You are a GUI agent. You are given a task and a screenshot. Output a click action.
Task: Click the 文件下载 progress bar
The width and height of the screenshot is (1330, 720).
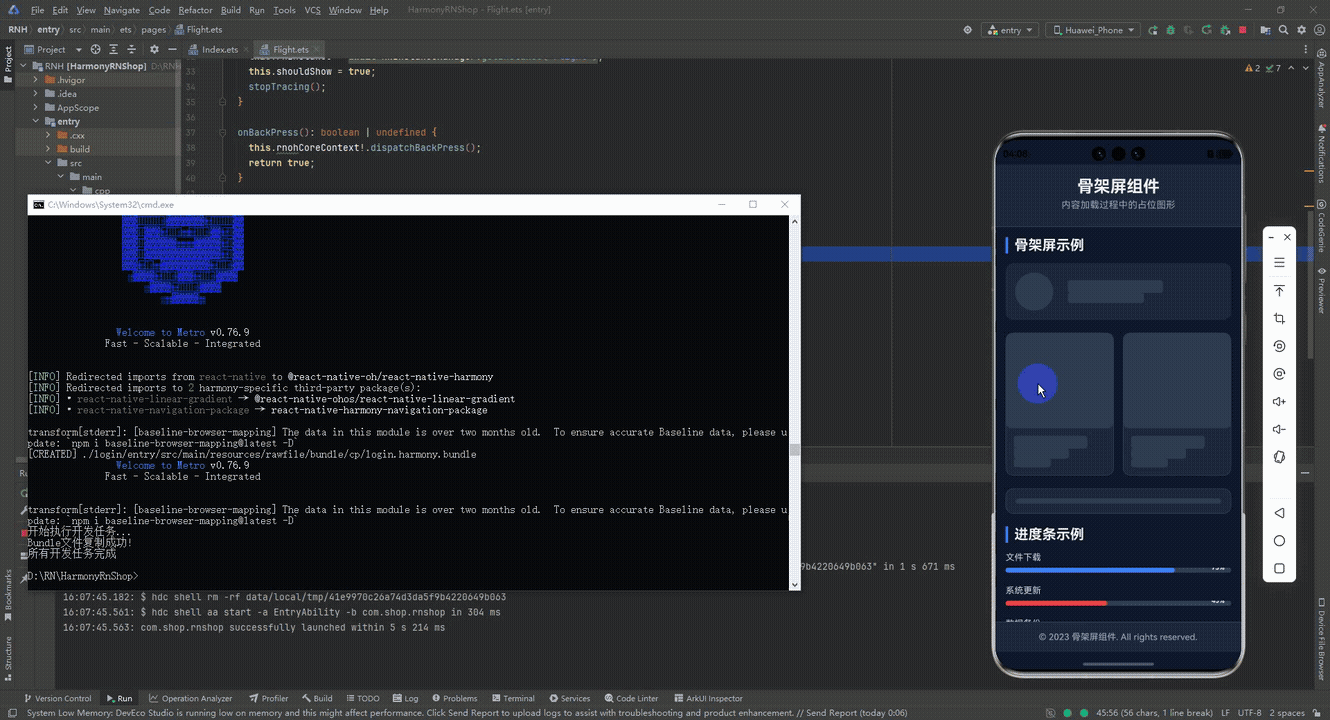pyautogui.click(x=1117, y=570)
